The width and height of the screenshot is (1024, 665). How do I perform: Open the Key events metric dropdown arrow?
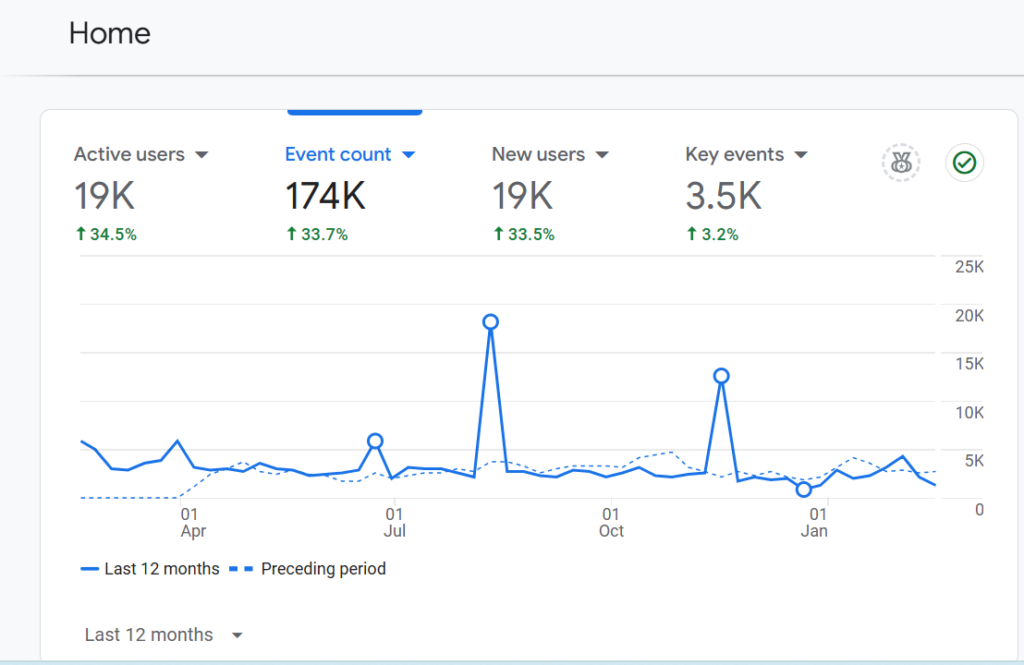(801, 155)
